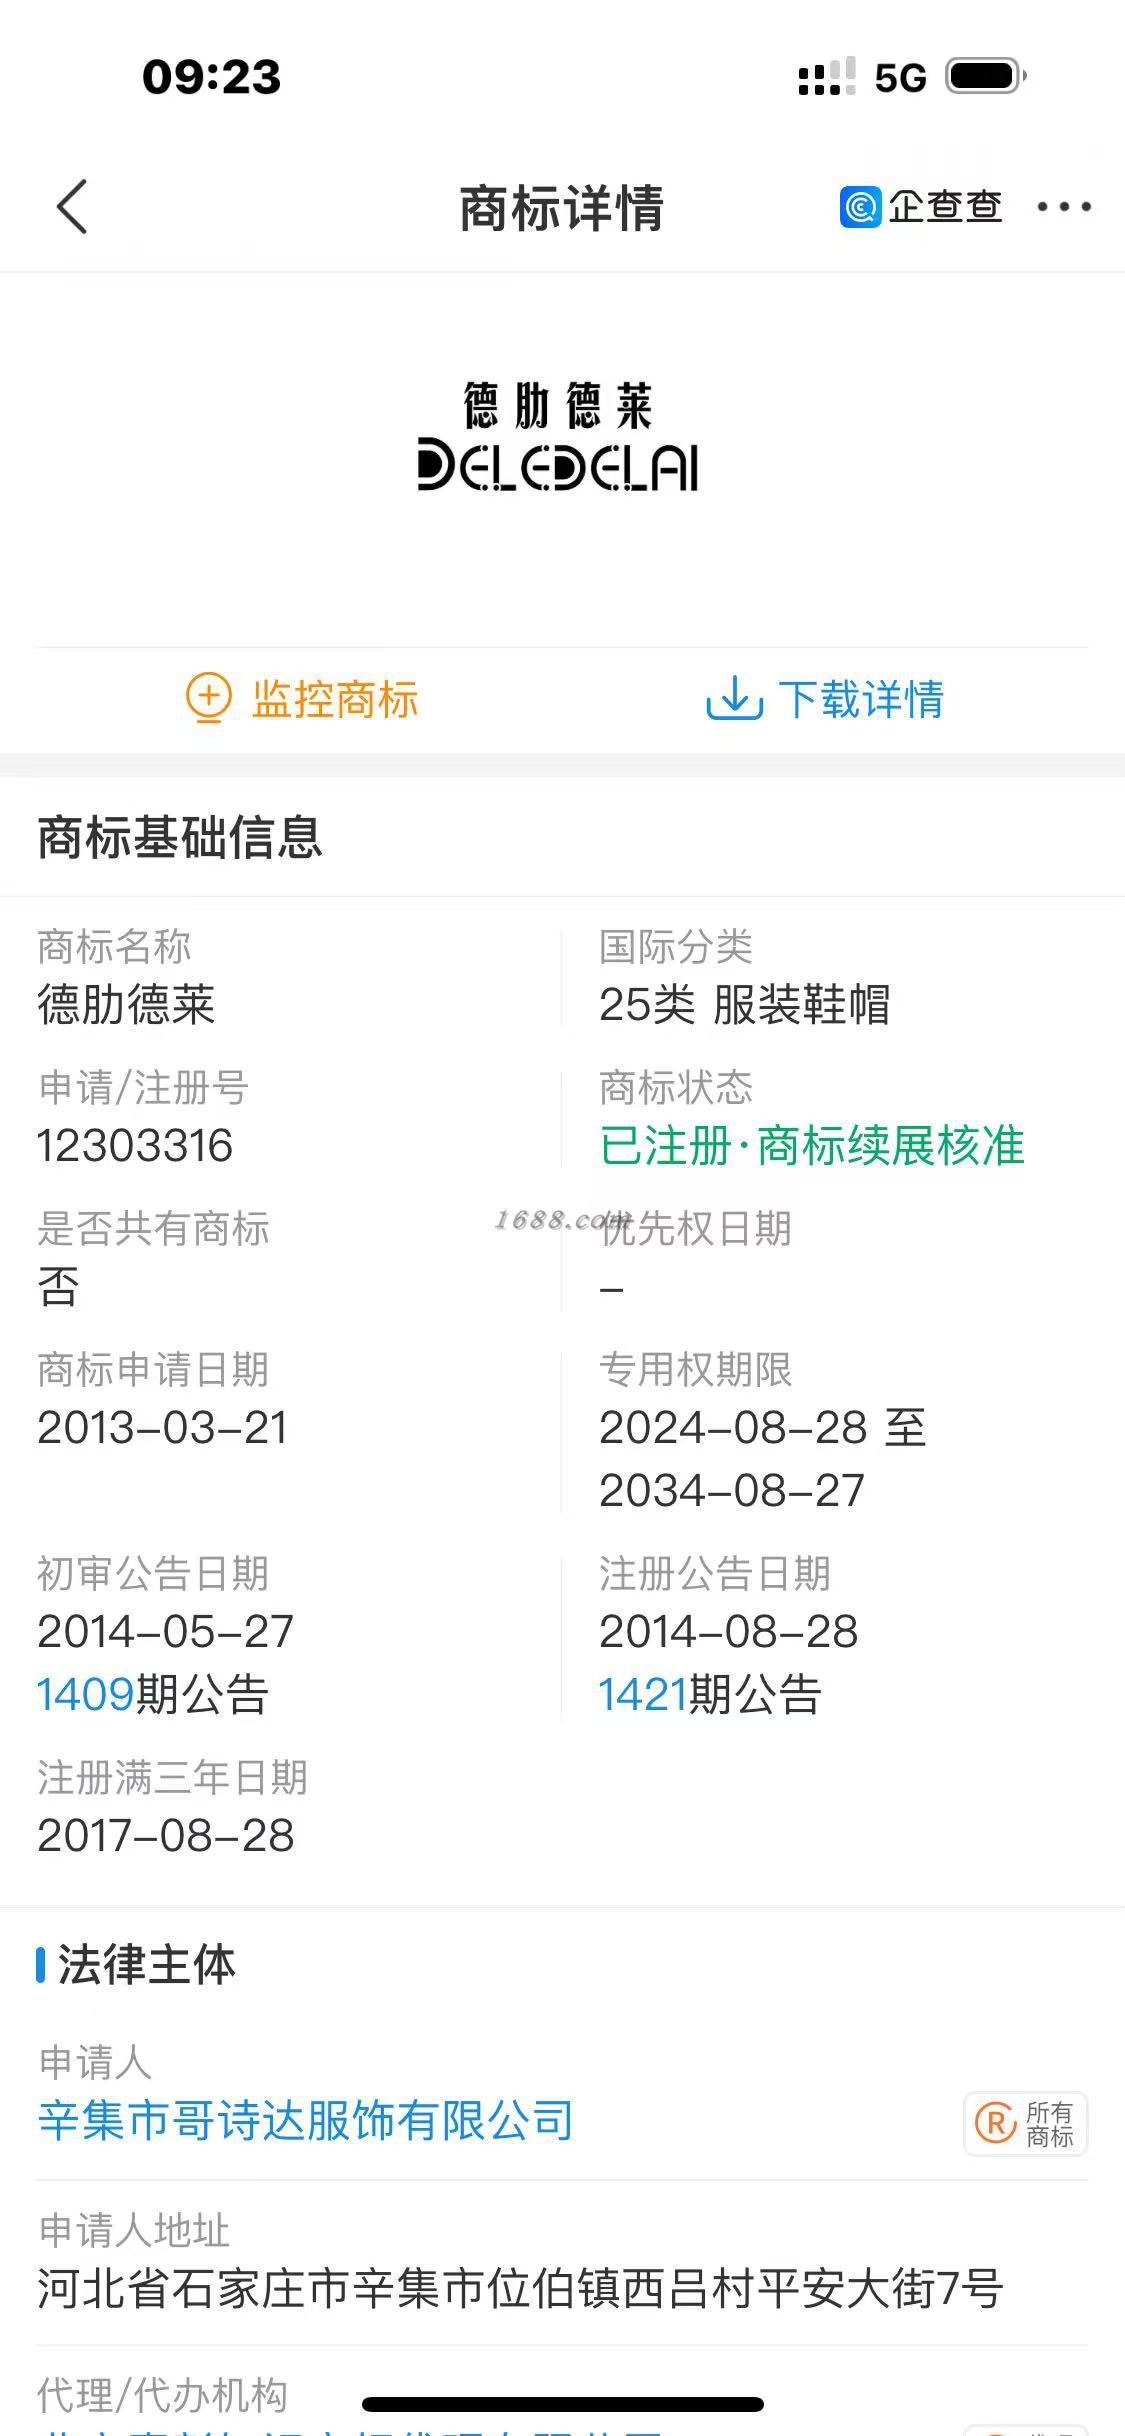Viewport: 1125px width, 2436px height.
Task: Tap the 监控商标 plus icon
Action: pos(209,698)
